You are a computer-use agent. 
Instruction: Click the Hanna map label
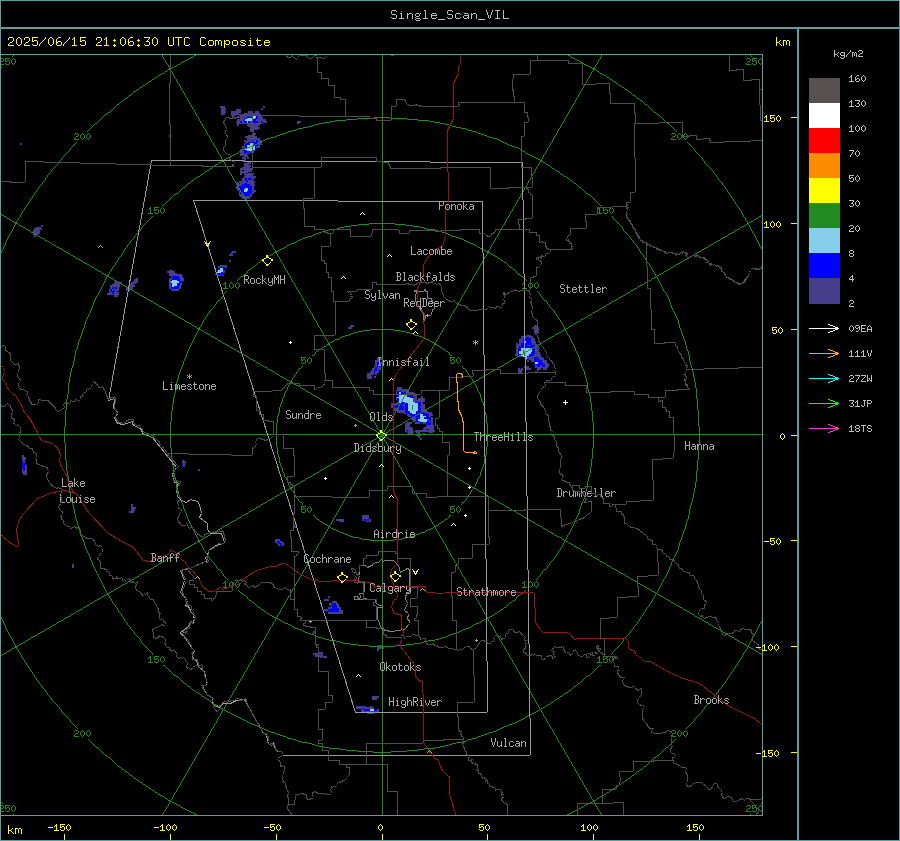coord(699,446)
